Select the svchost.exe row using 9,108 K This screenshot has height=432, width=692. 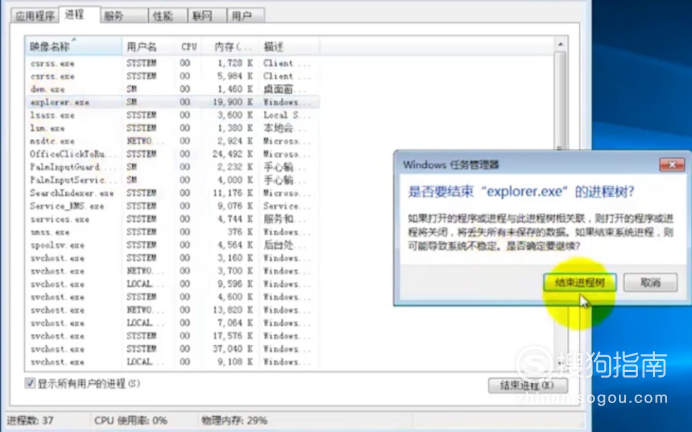tap(172, 362)
